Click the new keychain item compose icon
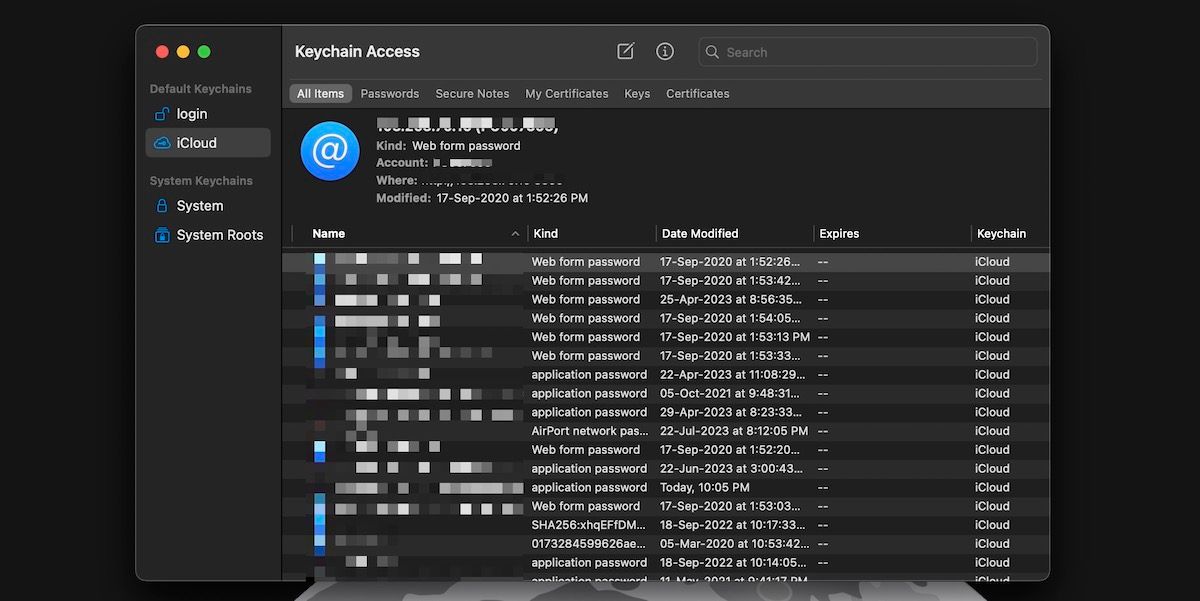This screenshot has height=601, width=1200. pyautogui.click(x=624, y=50)
